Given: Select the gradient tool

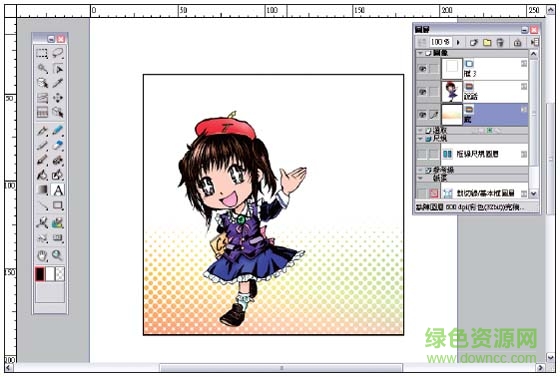Looking at the screenshot, I should (42, 190).
